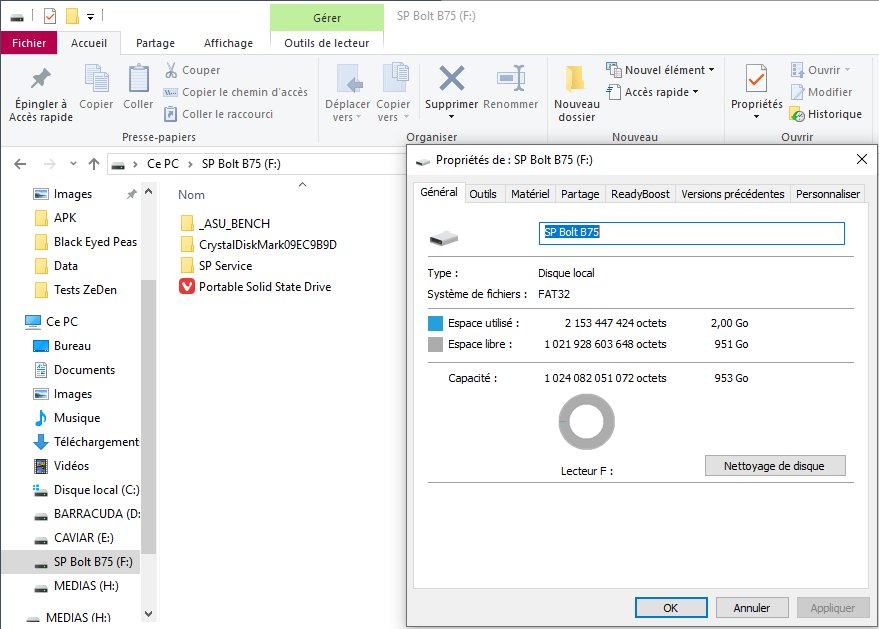Click the Supprimer red X icon
The height and width of the screenshot is (629, 879).
(x=452, y=78)
